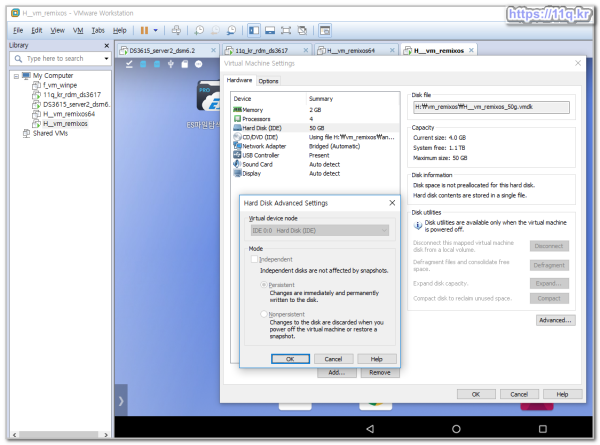The width and height of the screenshot is (600, 445).
Task: Click the Unity mode toolbar icon
Action: click(302, 30)
